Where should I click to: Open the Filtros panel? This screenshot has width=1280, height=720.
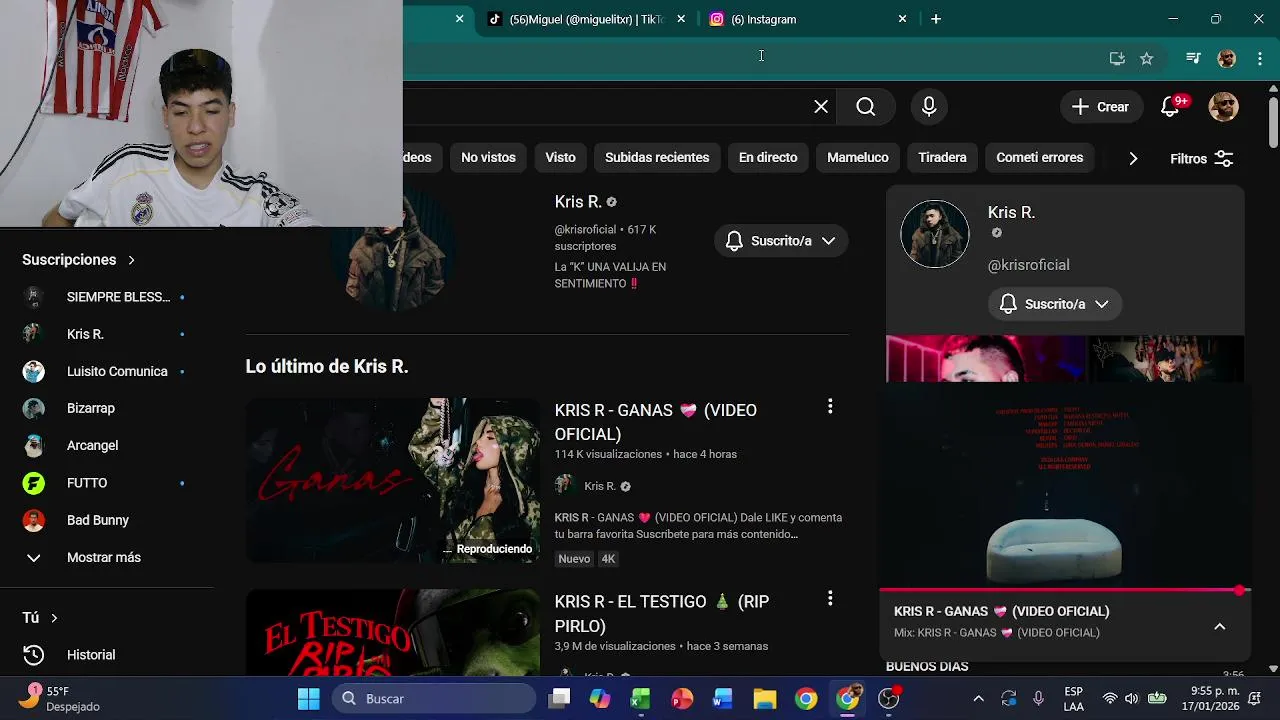[x=1201, y=159]
